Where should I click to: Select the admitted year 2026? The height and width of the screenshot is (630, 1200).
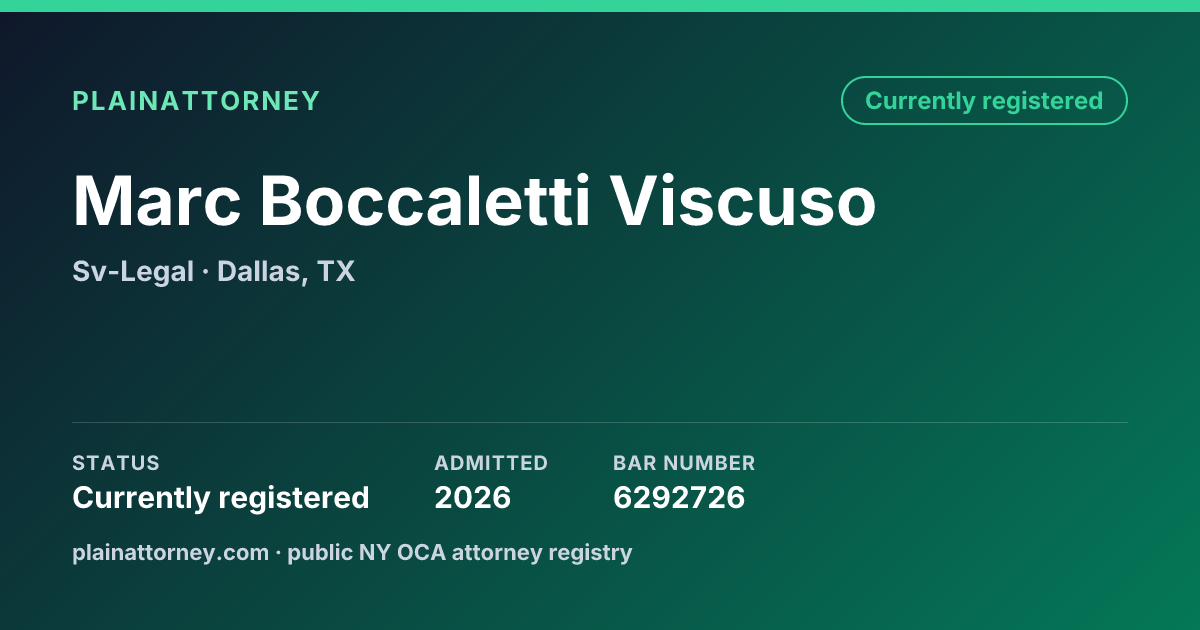click(x=473, y=497)
